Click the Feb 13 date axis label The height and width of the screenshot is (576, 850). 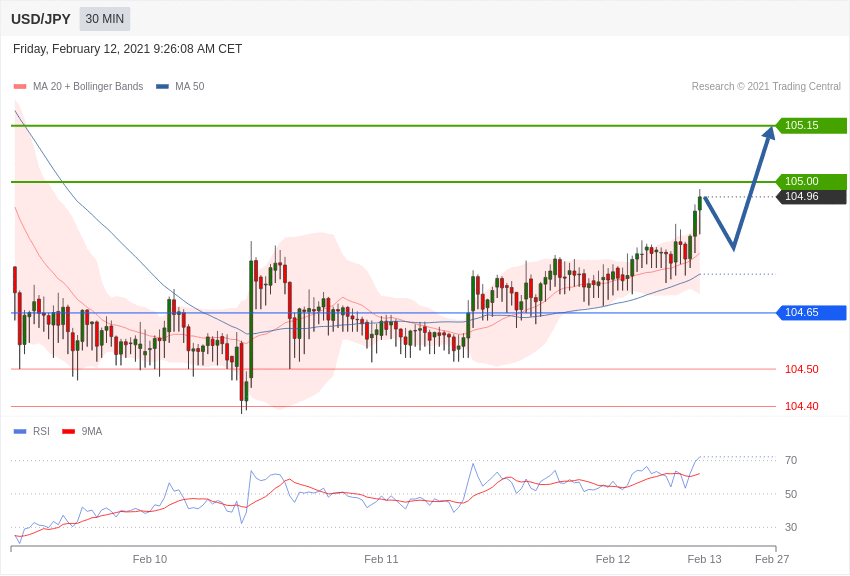(x=705, y=560)
